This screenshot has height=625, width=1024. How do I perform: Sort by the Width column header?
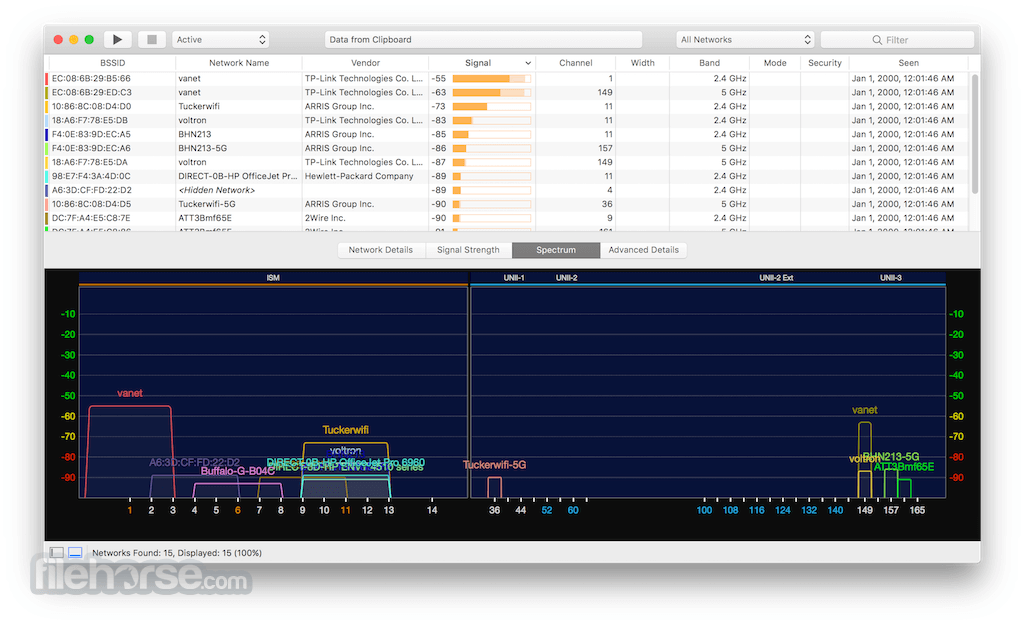click(643, 63)
